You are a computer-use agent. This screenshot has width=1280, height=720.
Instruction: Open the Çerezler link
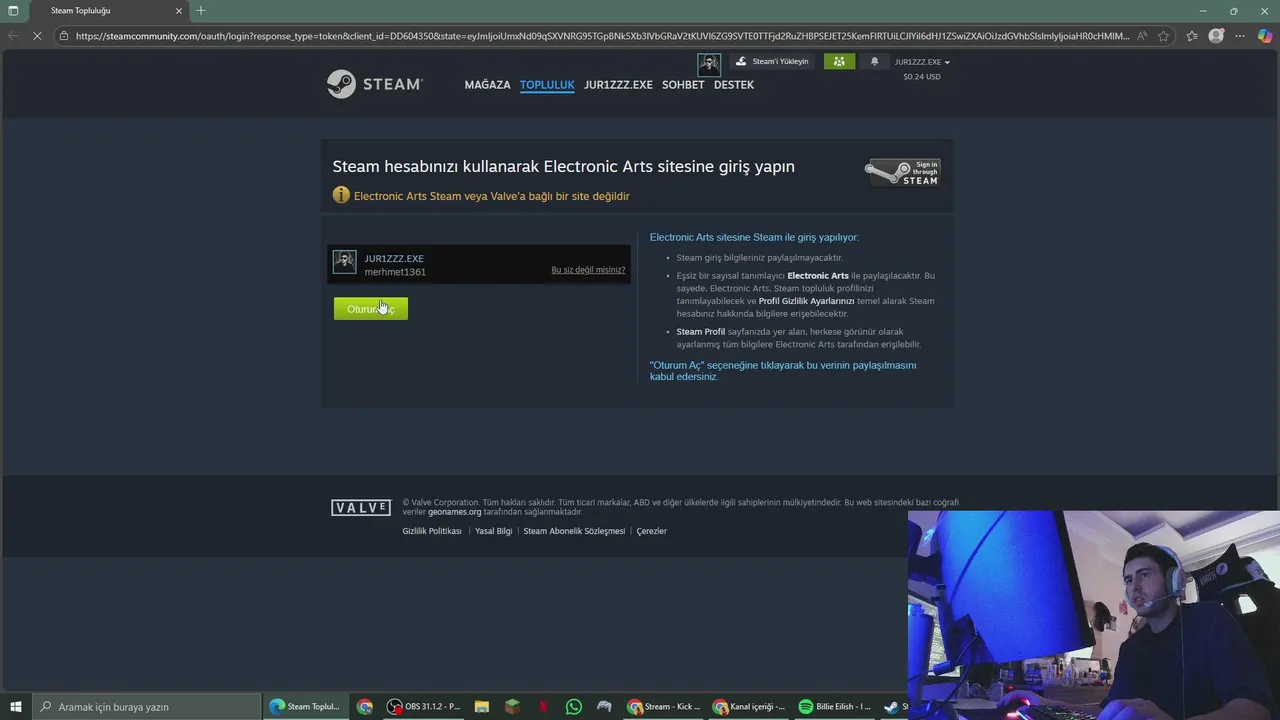[x=652, y=531]
